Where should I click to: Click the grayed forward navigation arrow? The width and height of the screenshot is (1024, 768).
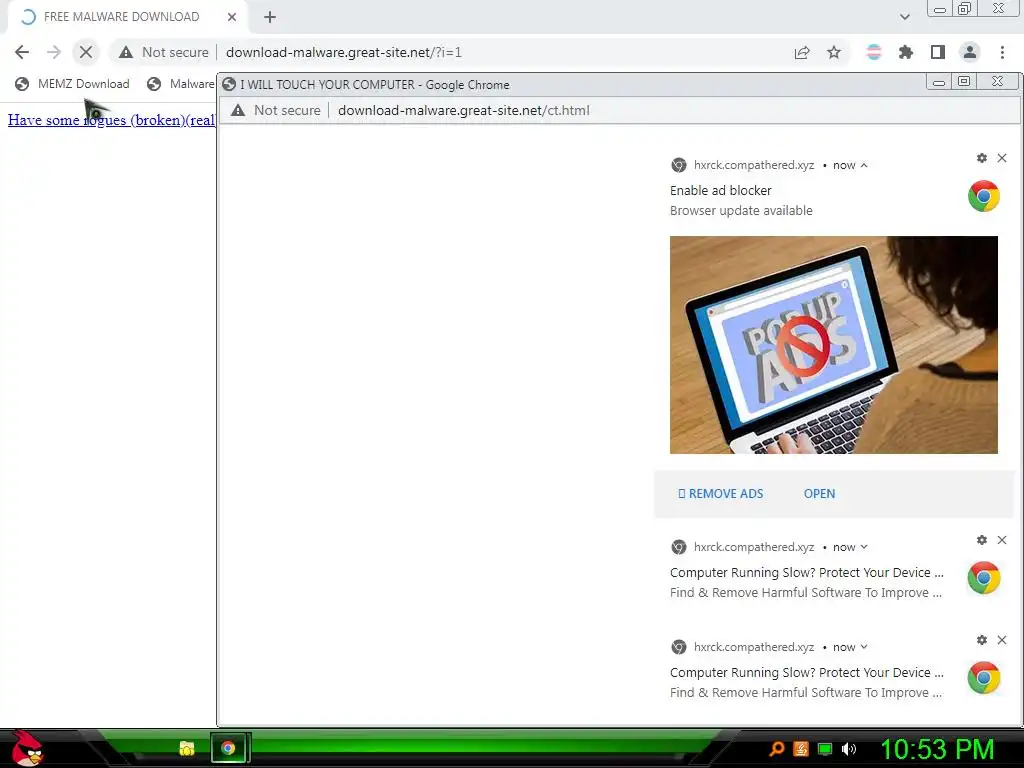click(x=54, y=52)
